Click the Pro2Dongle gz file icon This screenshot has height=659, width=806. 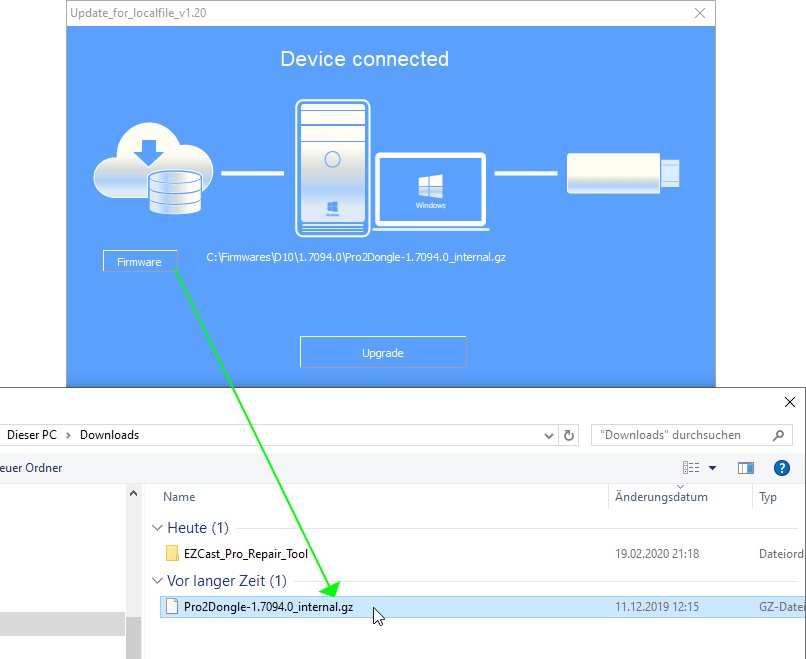(172, 607)
